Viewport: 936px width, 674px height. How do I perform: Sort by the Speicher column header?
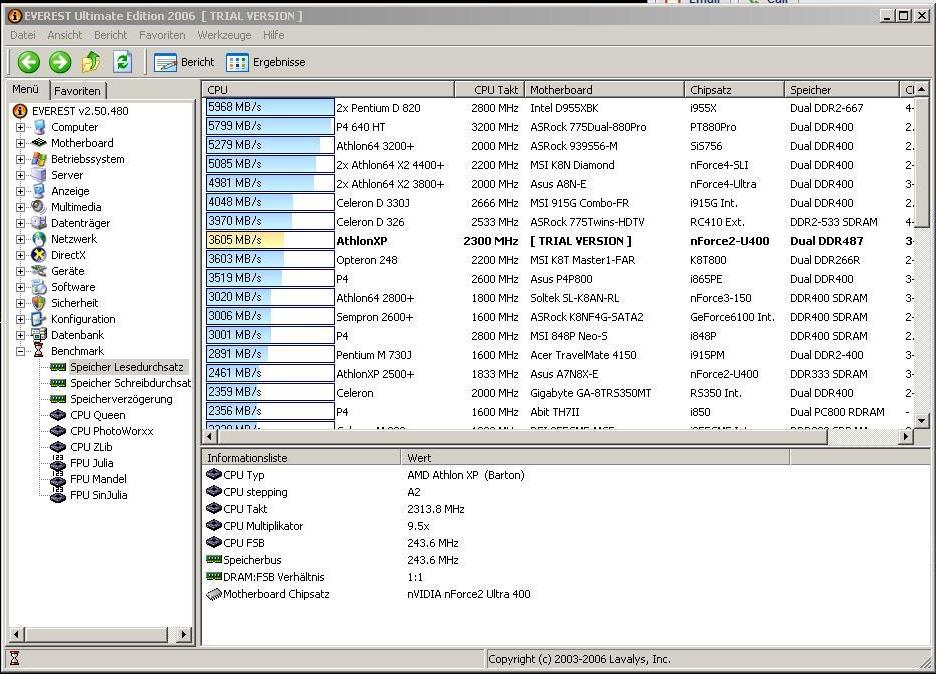[x=841, y=90]
